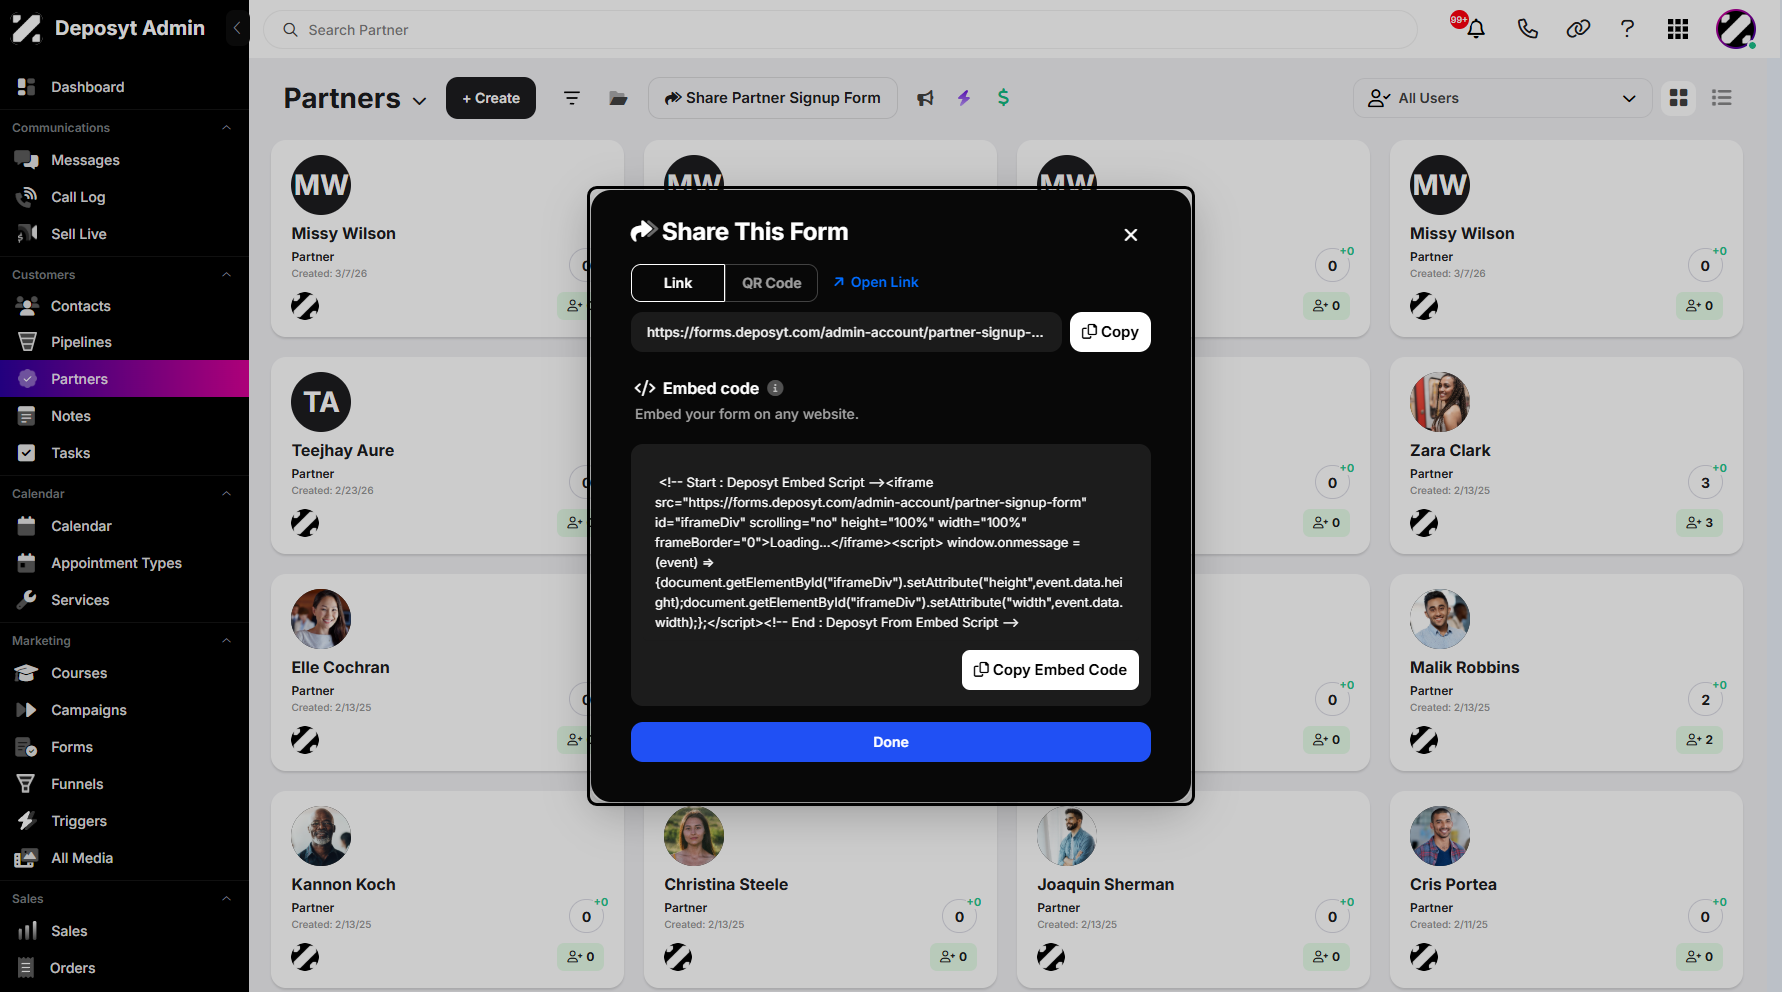Image resolution: width=1782 pixels, height=992 pixels.
Task: Collapse the sidebar with the chevron
Action: tap(236, 28)
